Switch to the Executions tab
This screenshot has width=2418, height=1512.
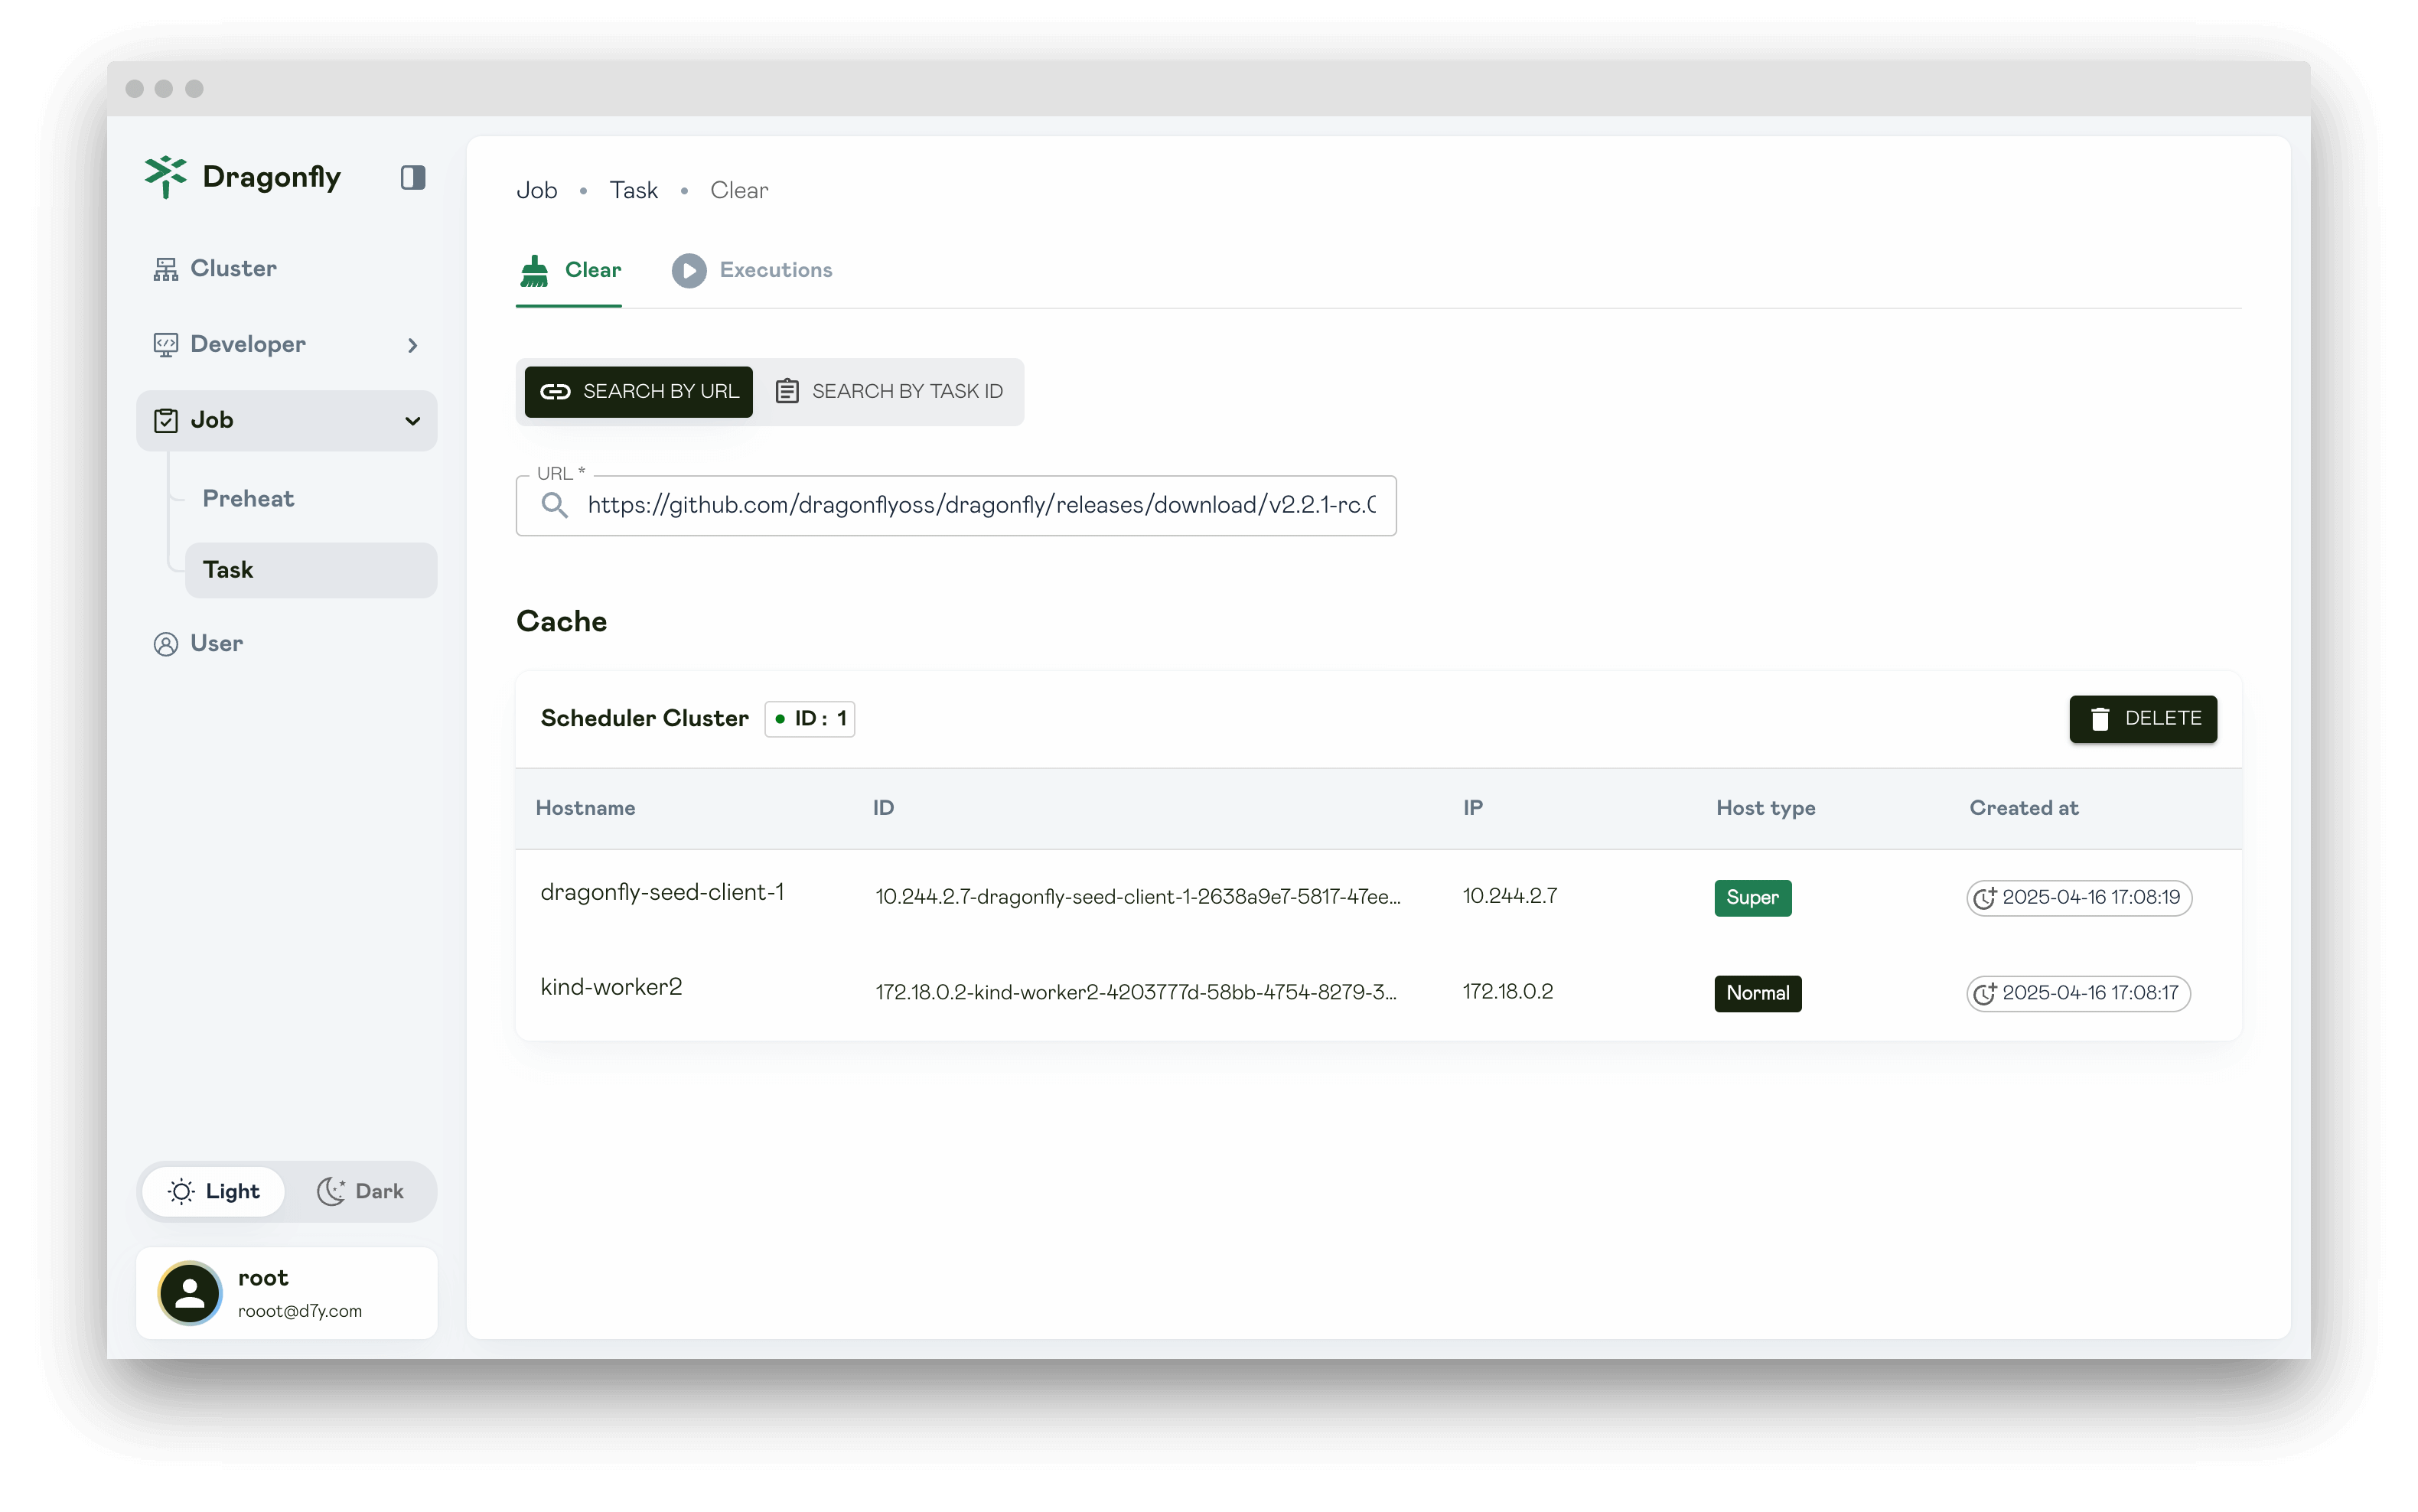752,271
